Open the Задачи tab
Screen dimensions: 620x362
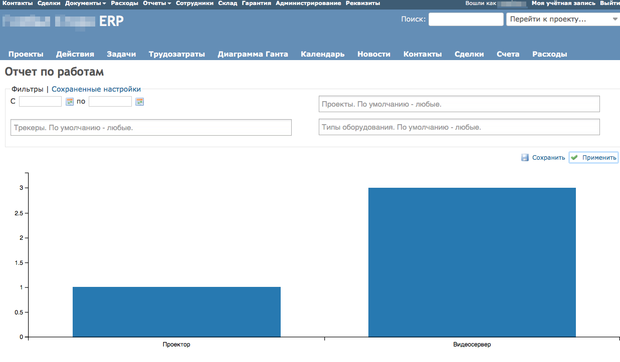pos(121,54)
